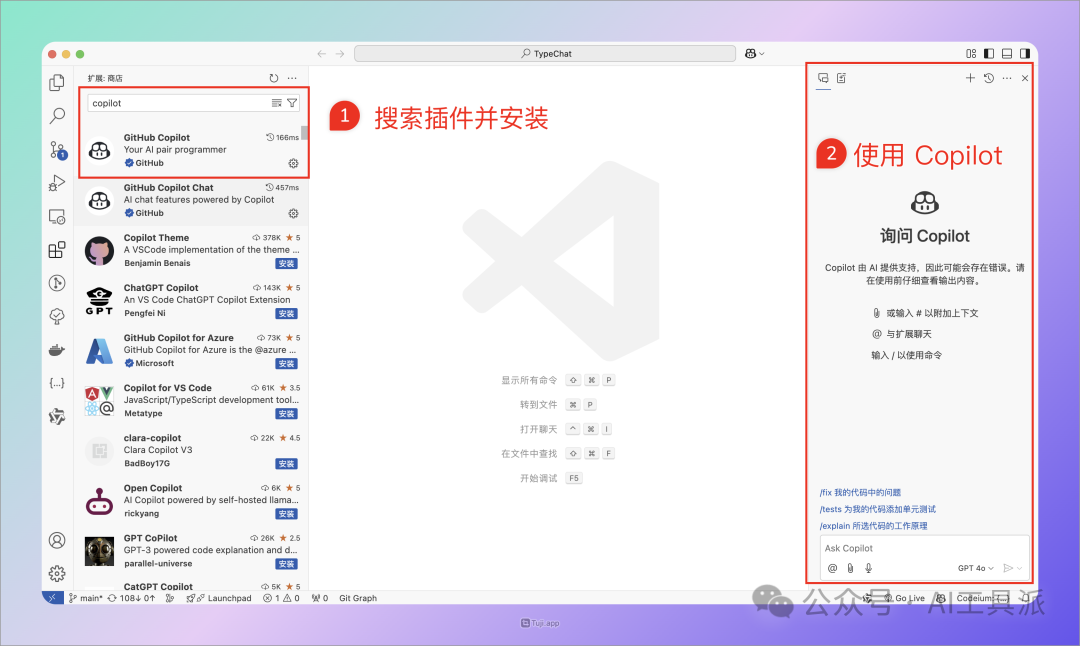Switch branch via main* status item
Screen dimensions: 1080x646
tap(85, 598)
